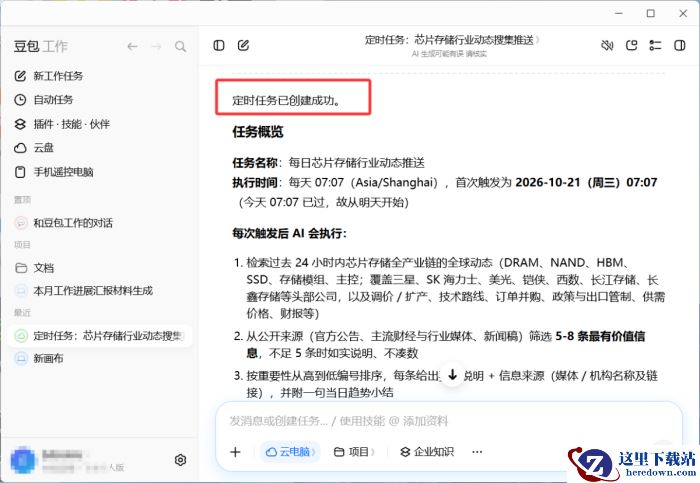Focus the message input field
700x483 pixels.
(449, 421)
